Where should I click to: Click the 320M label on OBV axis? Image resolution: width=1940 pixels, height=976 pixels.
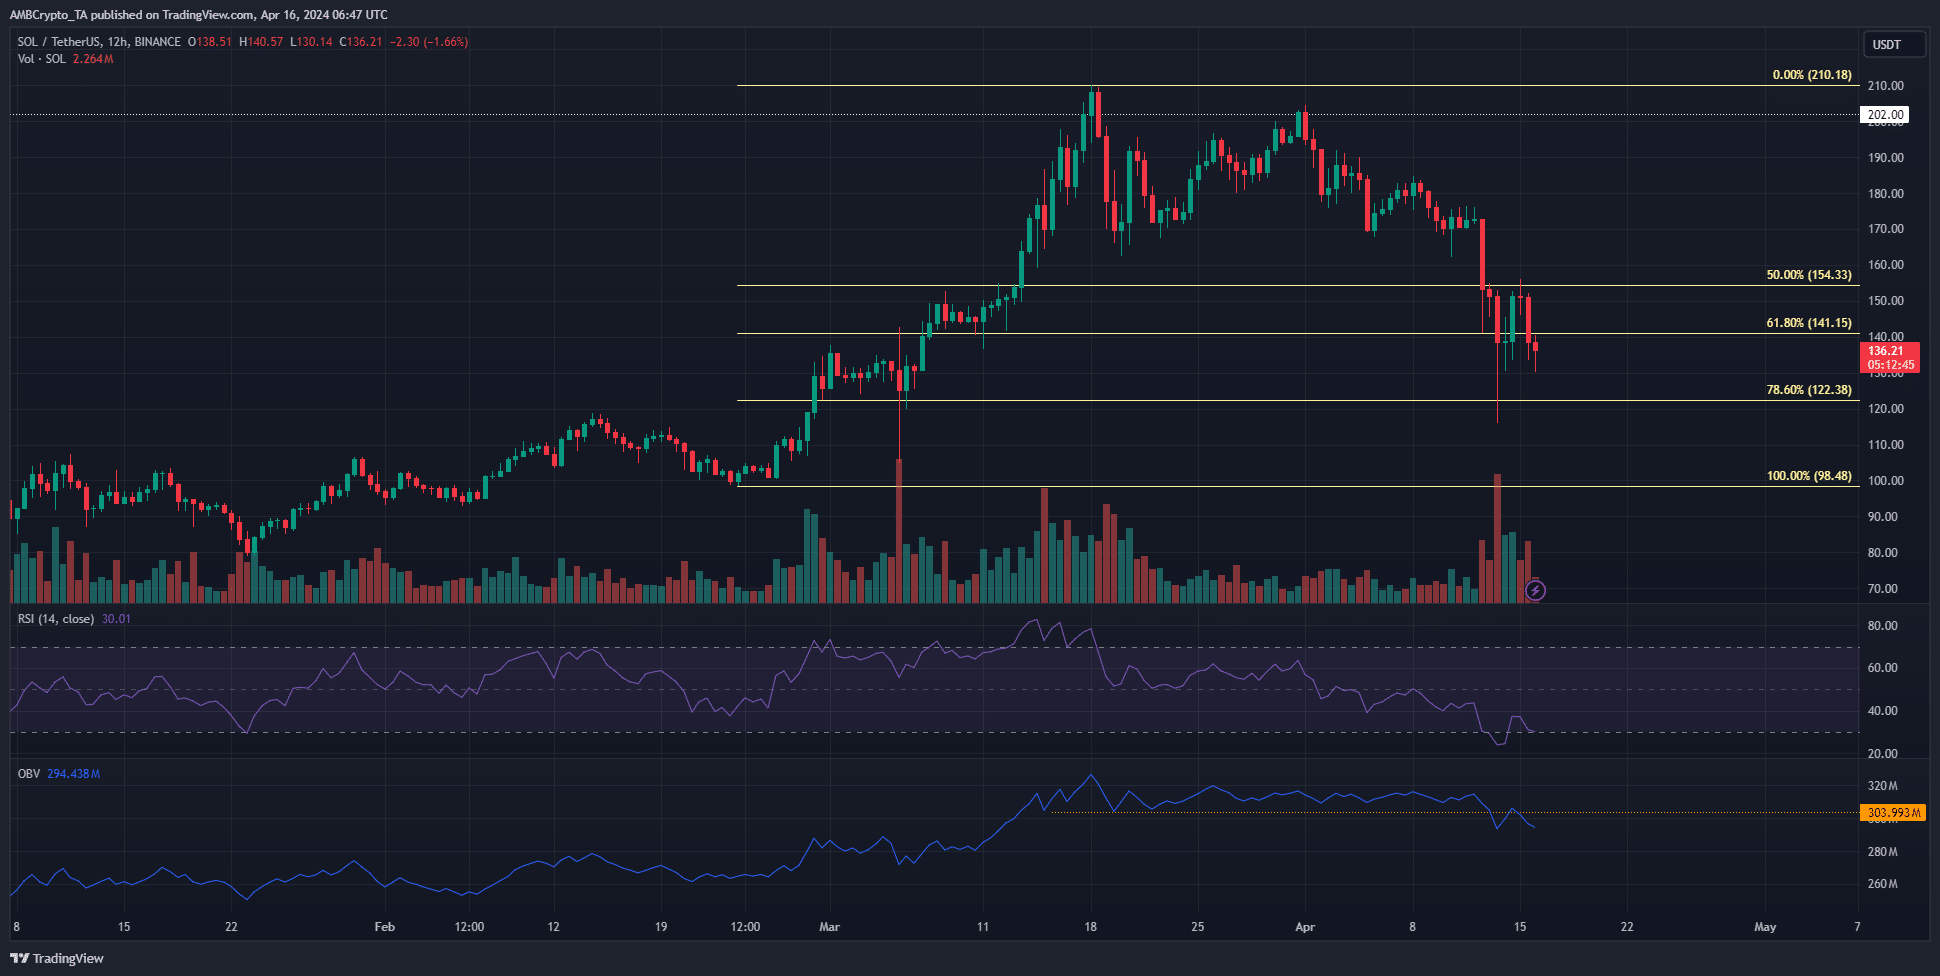tap(1882, 786)
